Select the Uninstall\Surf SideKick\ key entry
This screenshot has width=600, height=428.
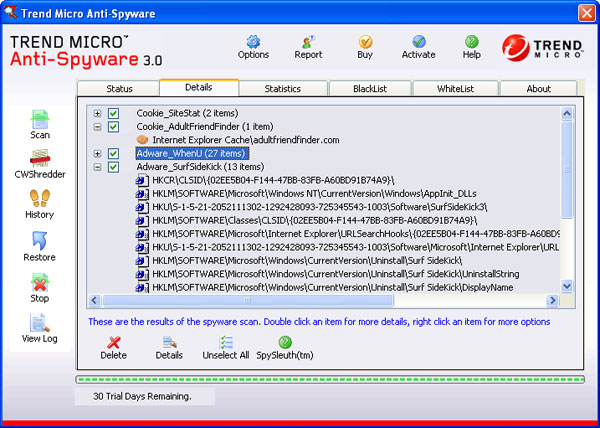pos(307,260)
